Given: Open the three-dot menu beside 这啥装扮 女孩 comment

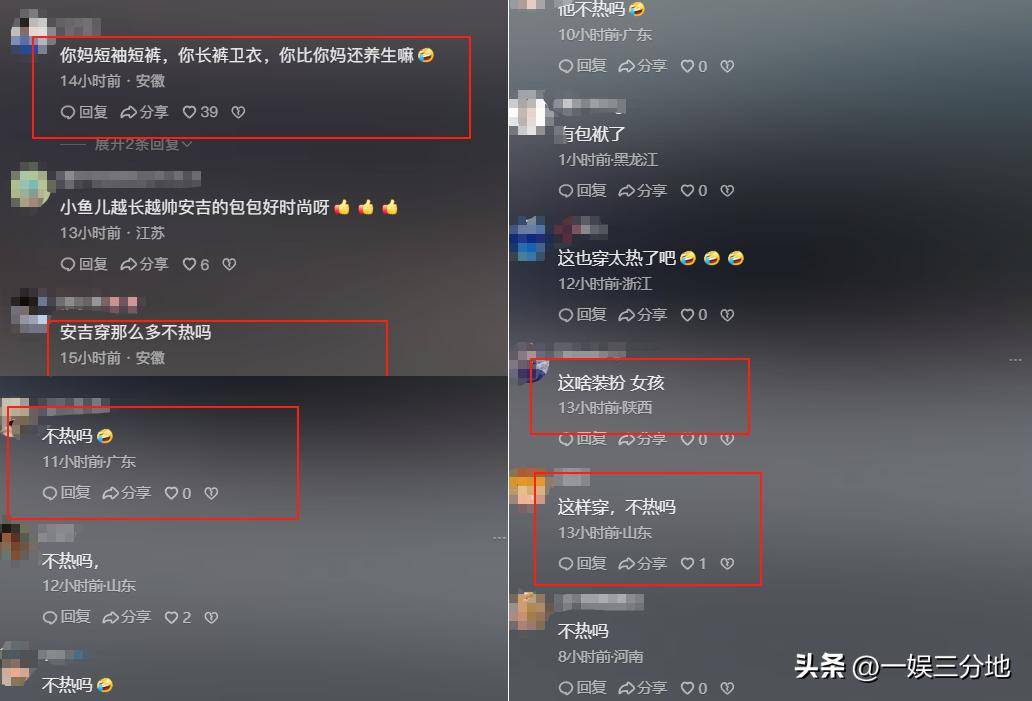Looking at the screenshot, I should (x=1016, y=360).
